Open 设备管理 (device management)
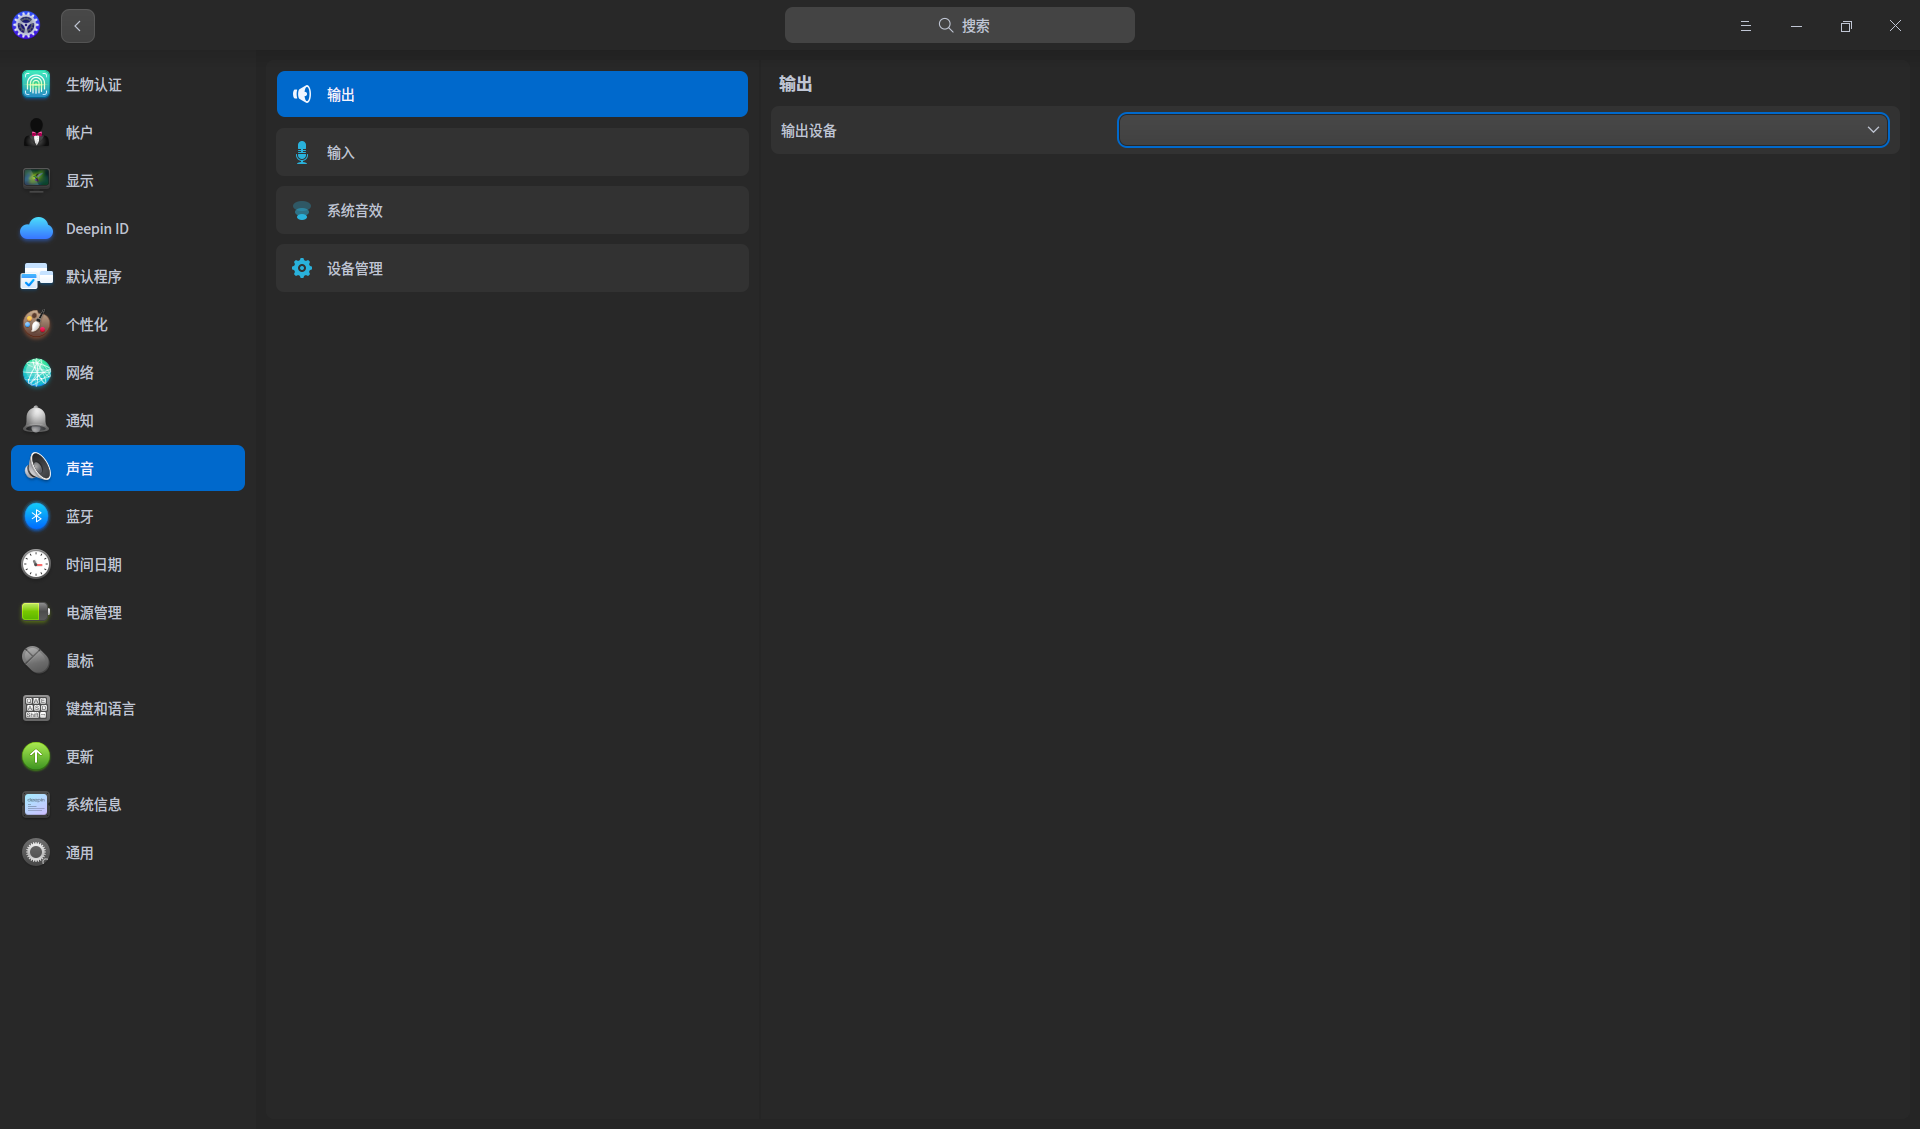Viewport: 1920px width, 1129px height. pyautogui.click(x=511, y=268)
